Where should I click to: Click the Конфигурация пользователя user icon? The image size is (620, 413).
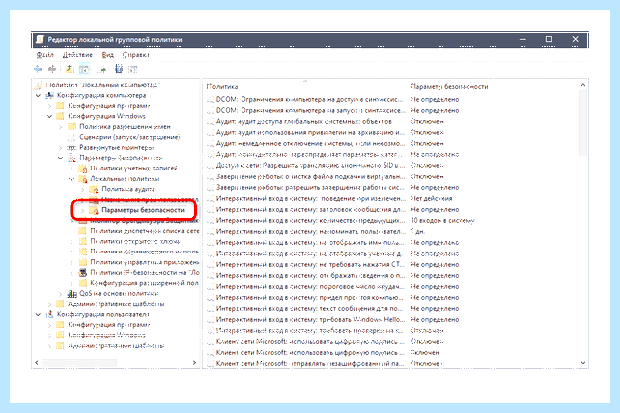49,314
